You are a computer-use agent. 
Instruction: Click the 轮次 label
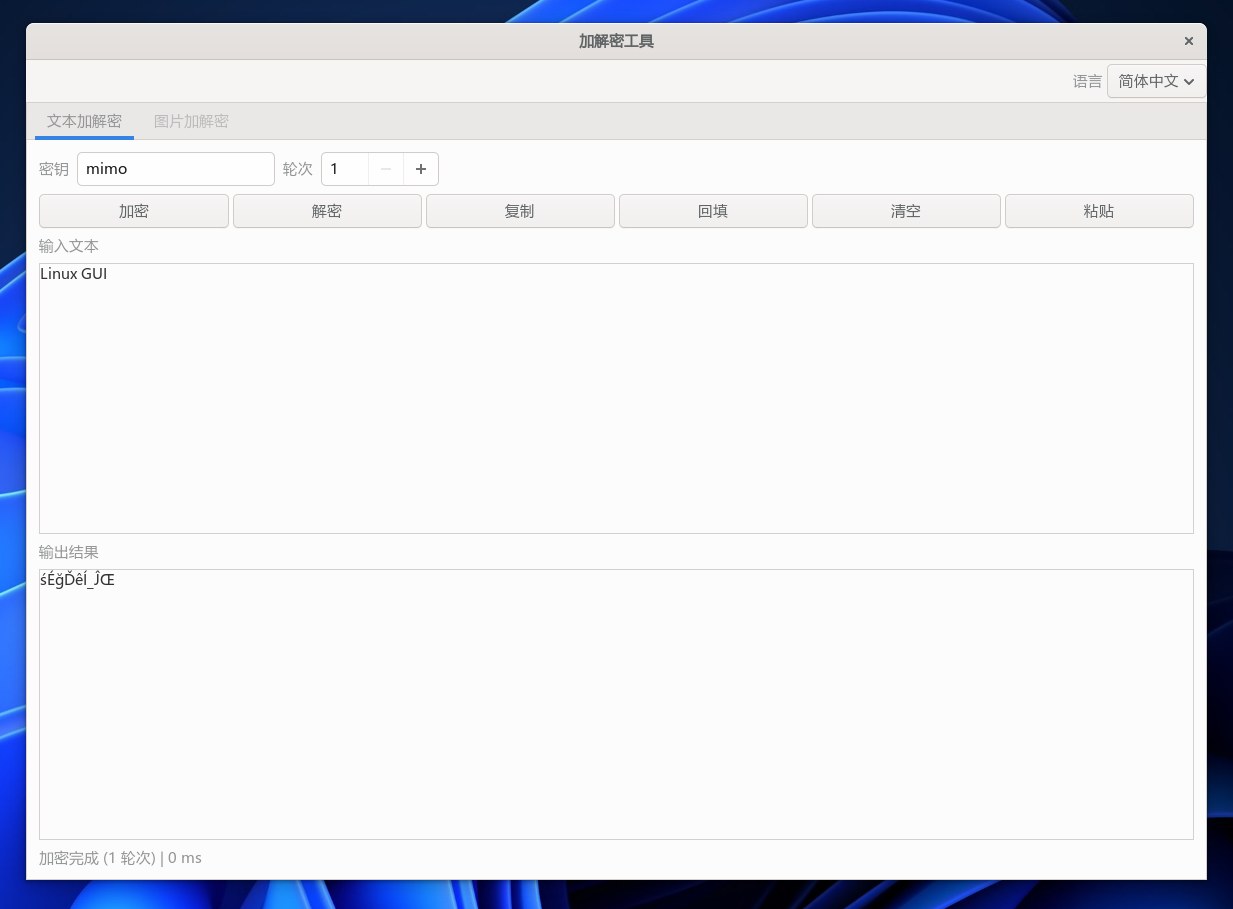click(298, 169)
